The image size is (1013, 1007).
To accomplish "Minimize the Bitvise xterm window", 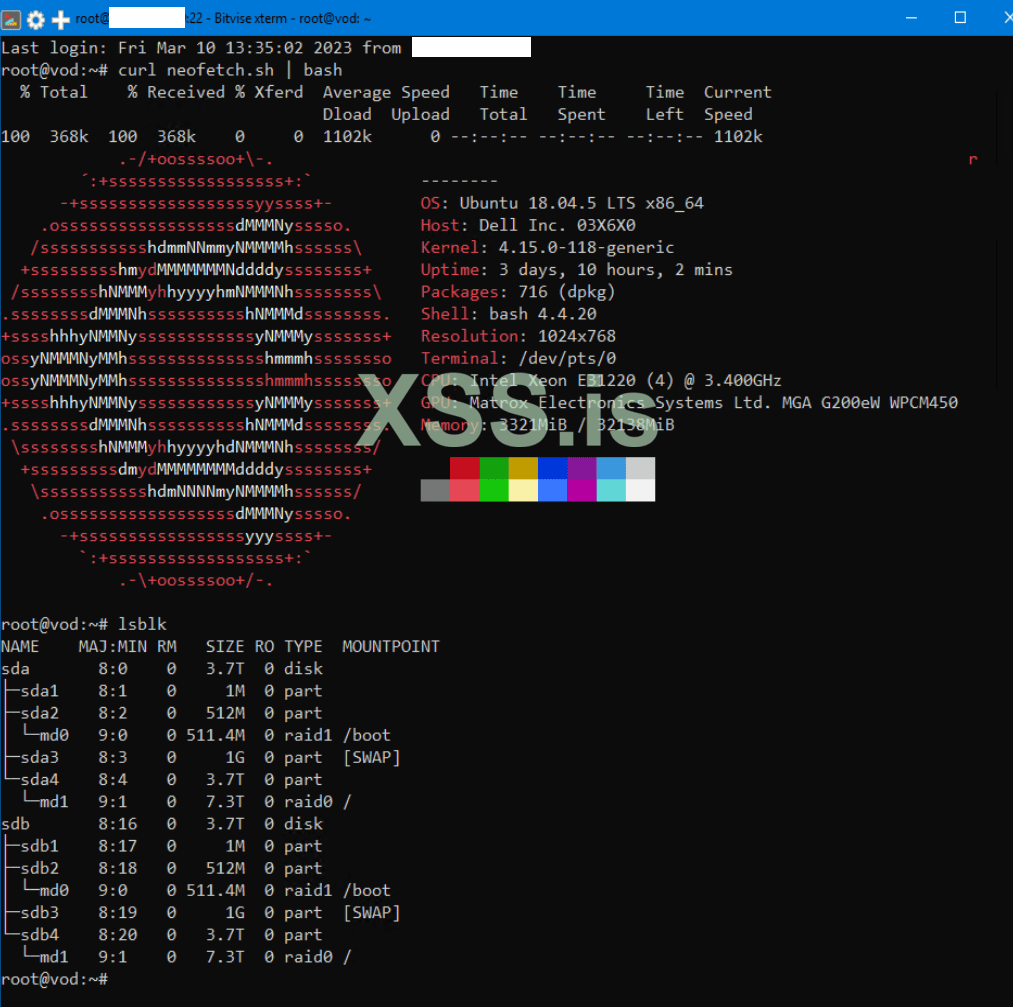I will [x=911, y=17].
